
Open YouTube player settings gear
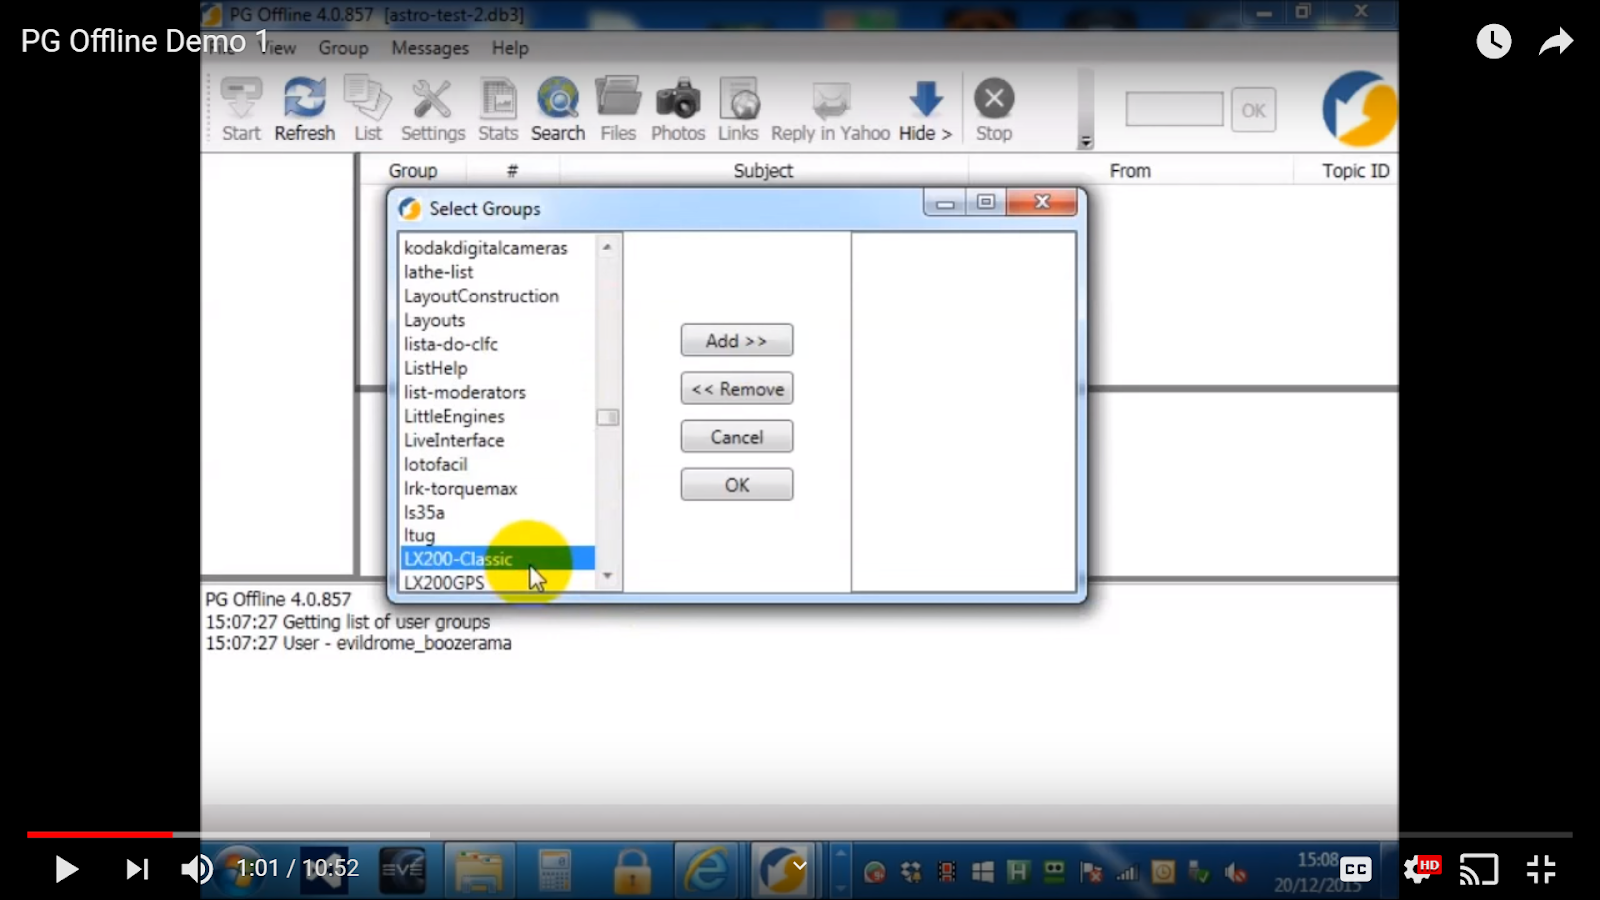point(1418,869)
